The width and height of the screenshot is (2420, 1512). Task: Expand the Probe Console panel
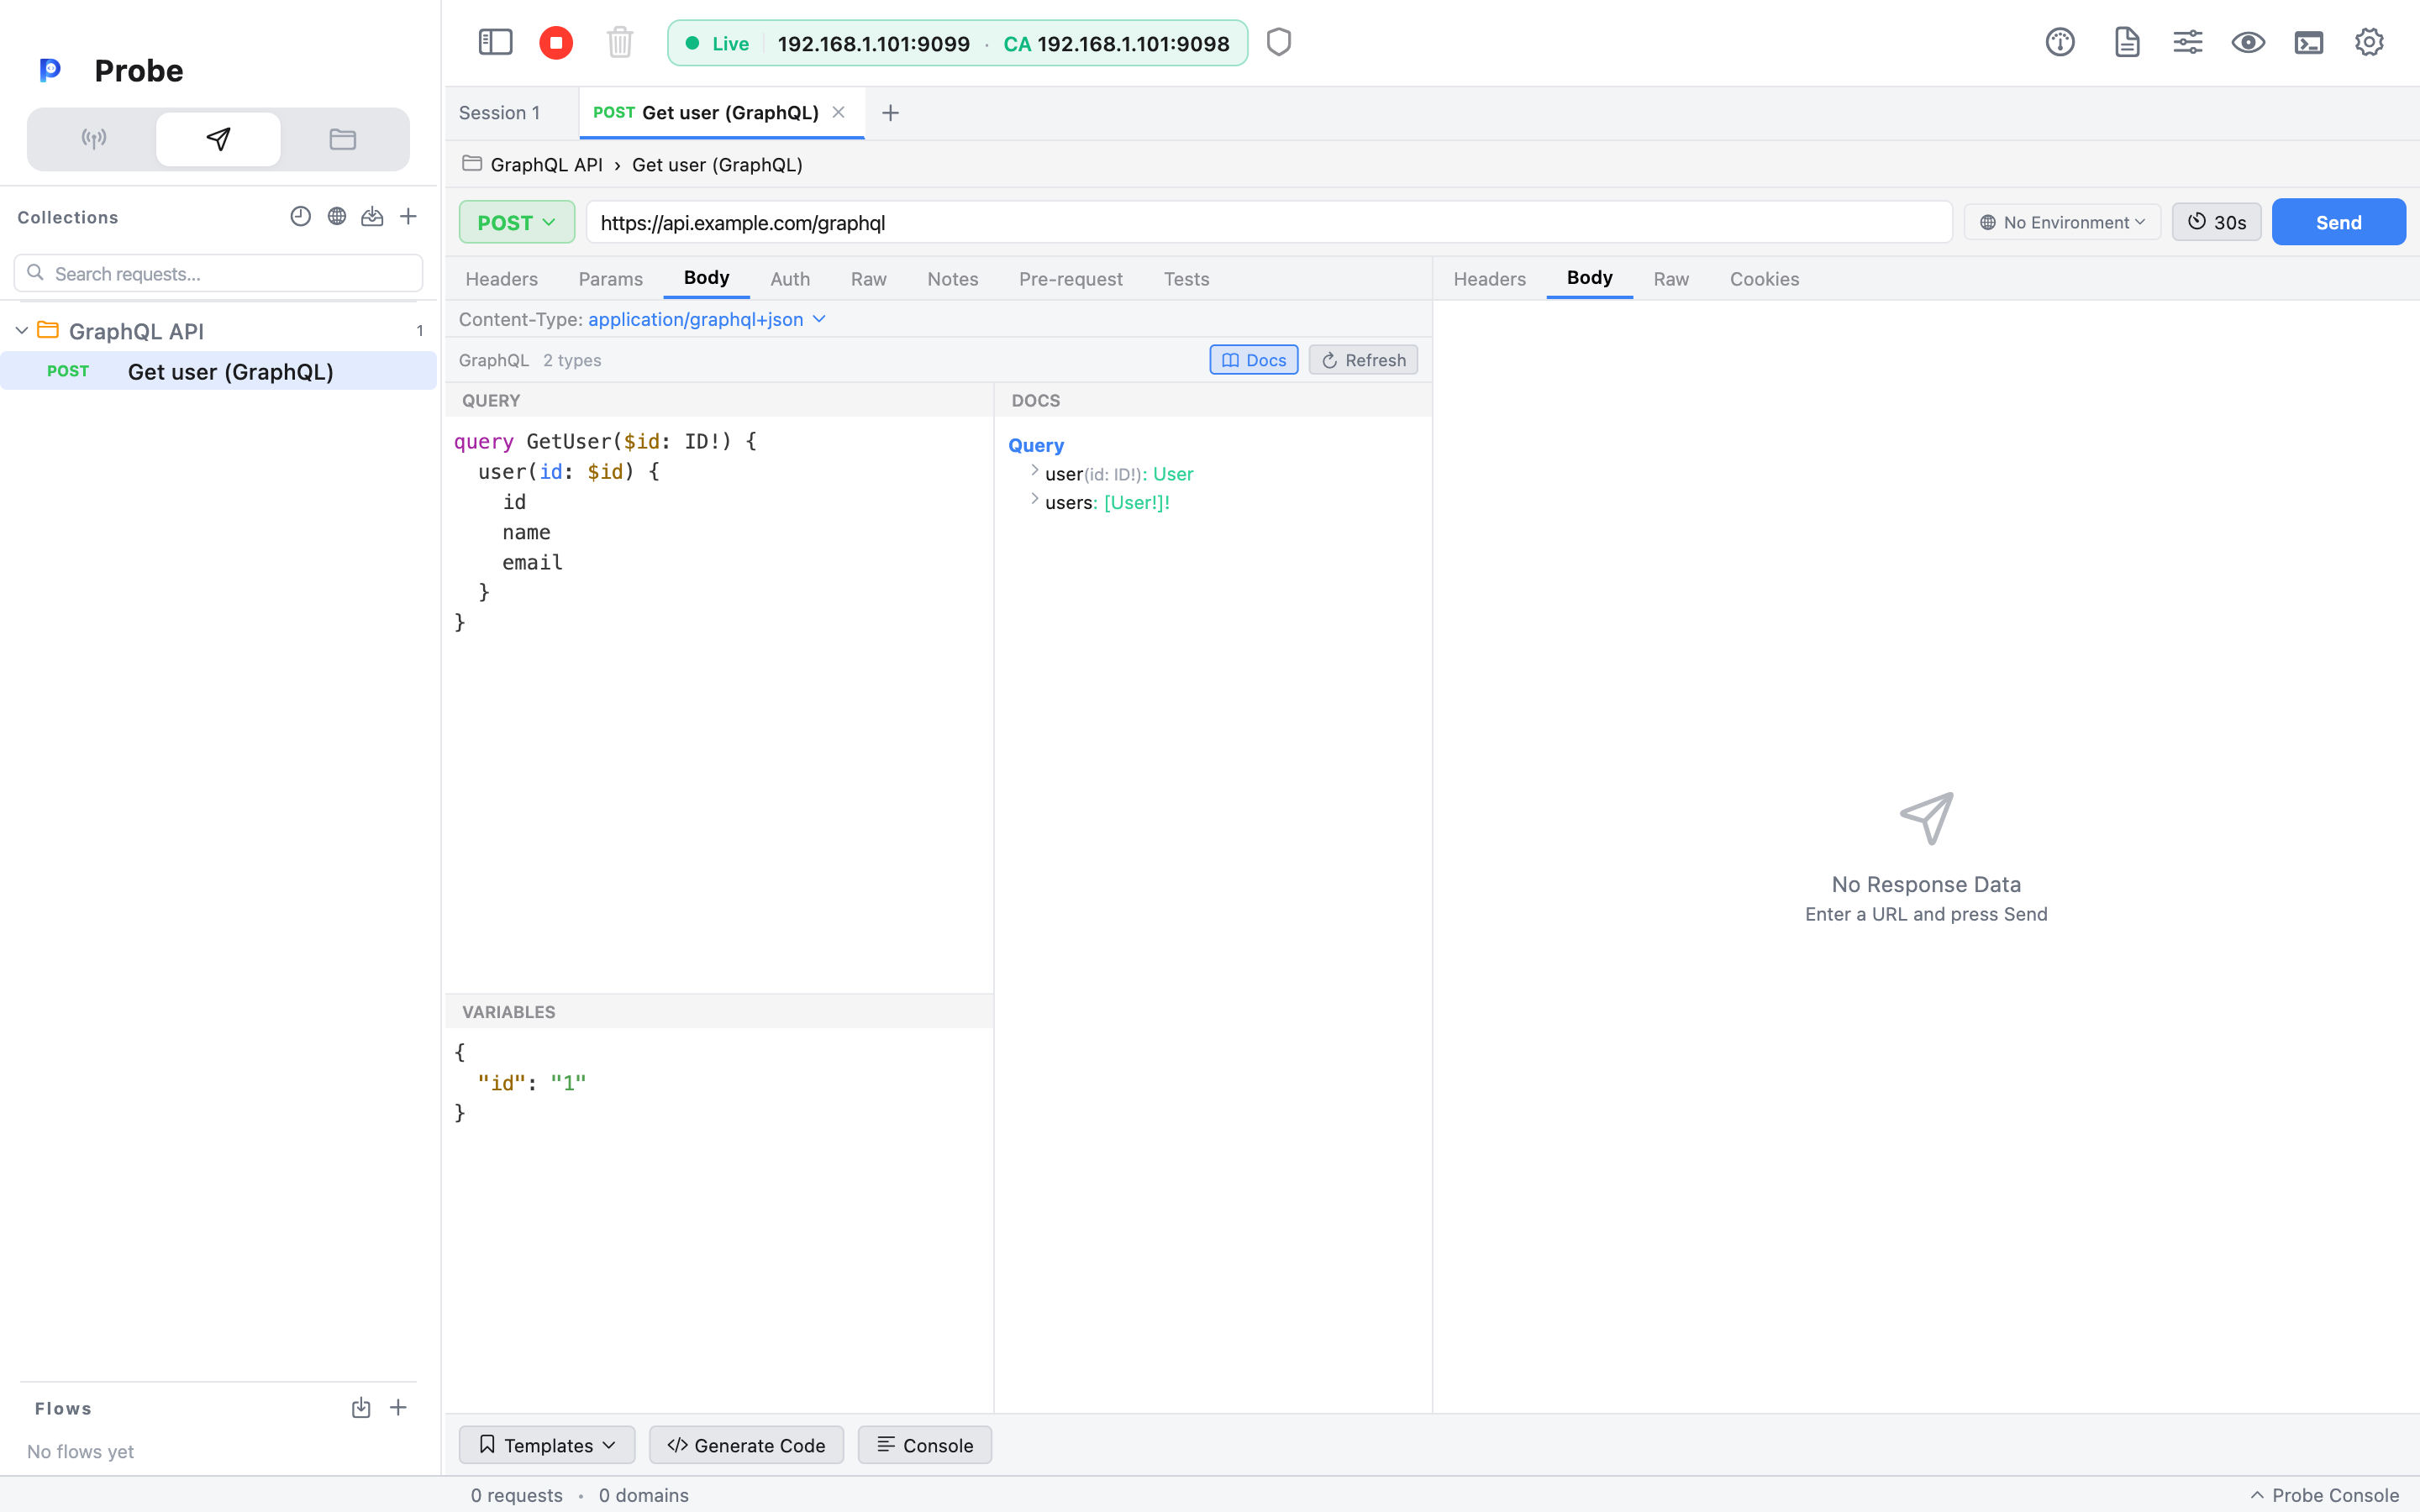click(2325, 1495)
